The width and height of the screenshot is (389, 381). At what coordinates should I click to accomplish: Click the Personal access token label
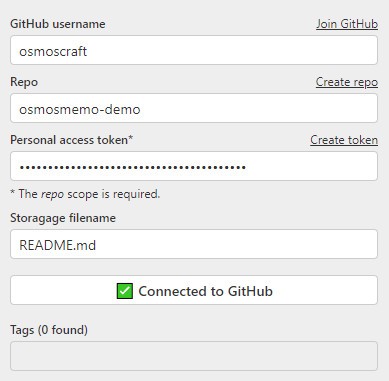pos(72,140)
